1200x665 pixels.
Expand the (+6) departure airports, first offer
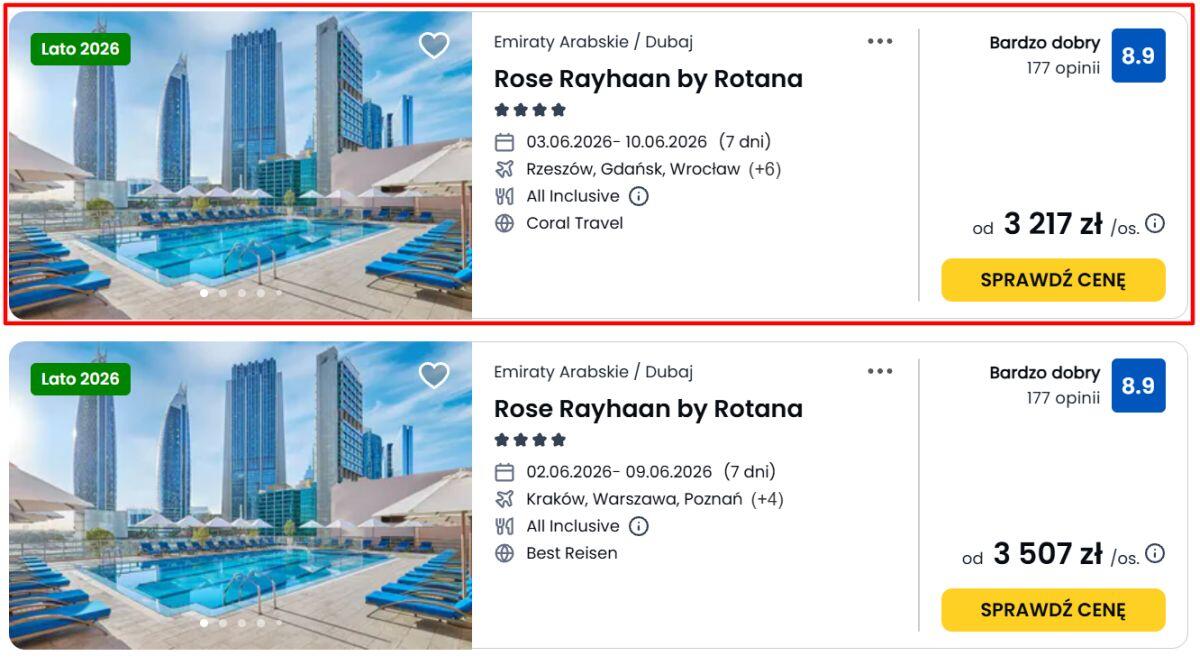765,169
